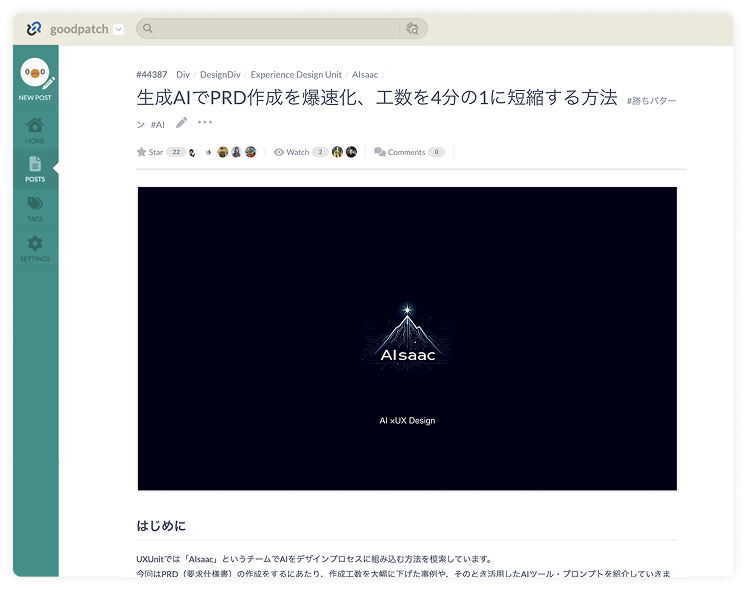746x590 pixels.
Task: Open Settings gear in sidebar
Action: coord(35,249)
